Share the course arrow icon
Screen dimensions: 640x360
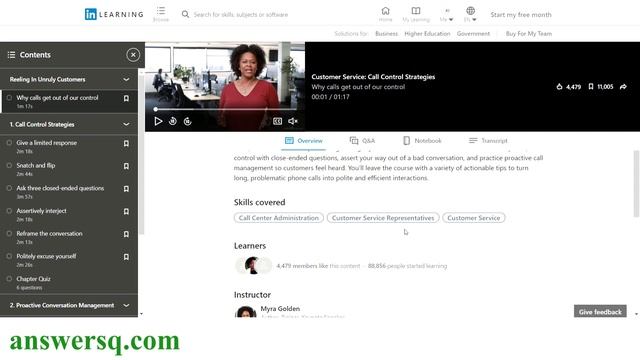623,87
